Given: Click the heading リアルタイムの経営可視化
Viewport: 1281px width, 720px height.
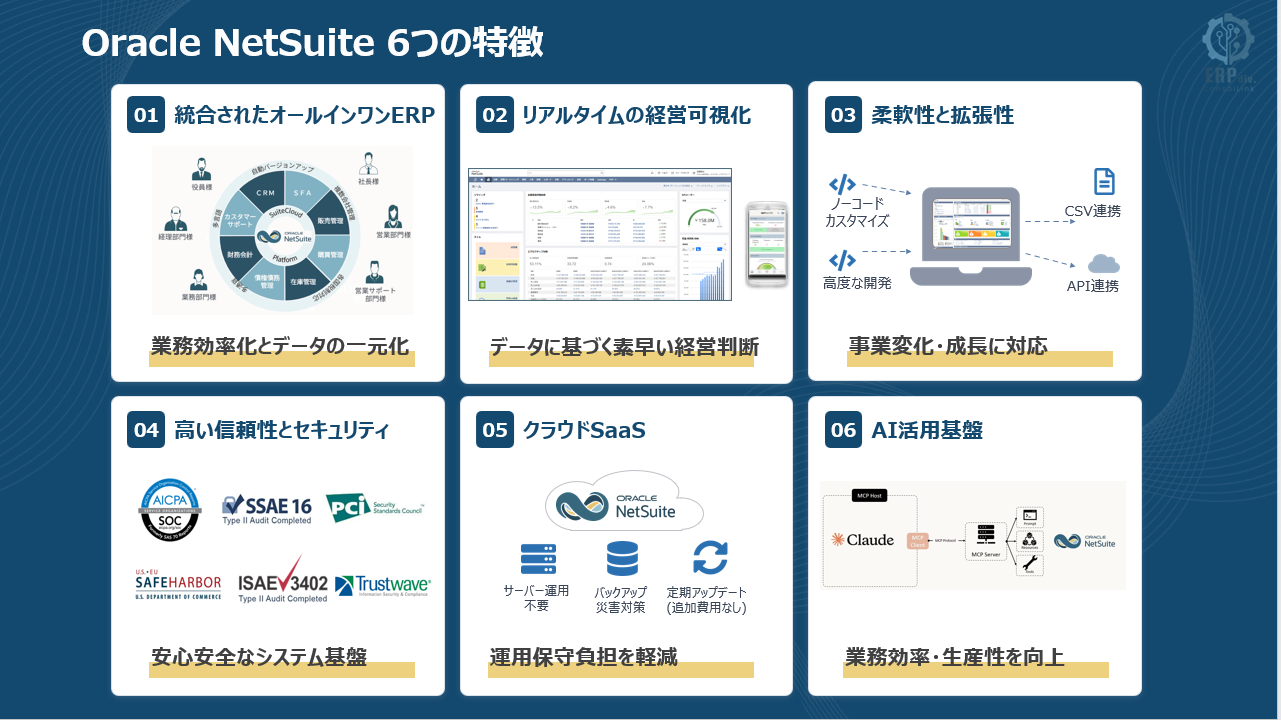Looking at the screenshot, I should [x=636, y=115].
